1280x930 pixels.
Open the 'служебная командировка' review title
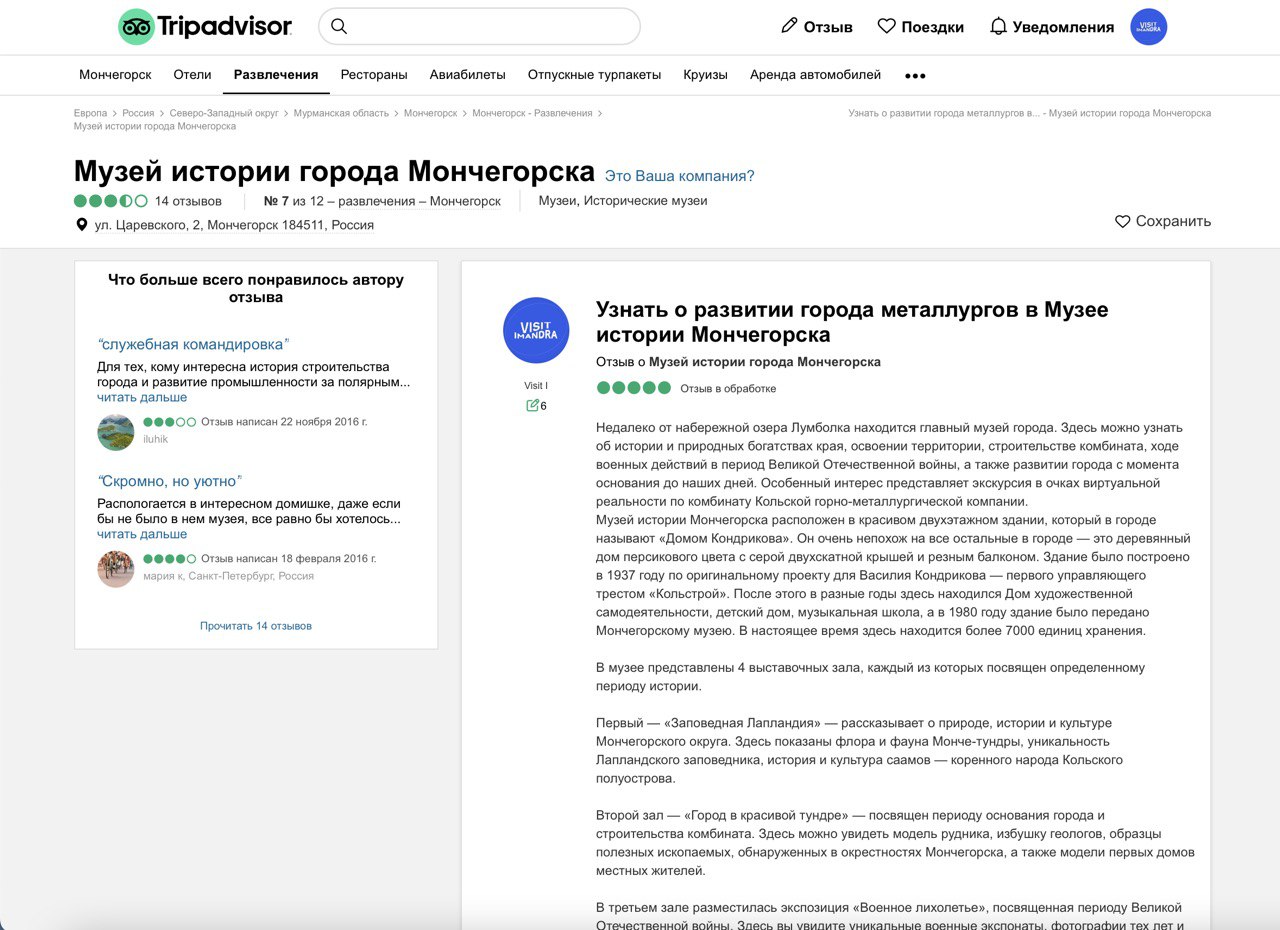click(x=193, y=344)
